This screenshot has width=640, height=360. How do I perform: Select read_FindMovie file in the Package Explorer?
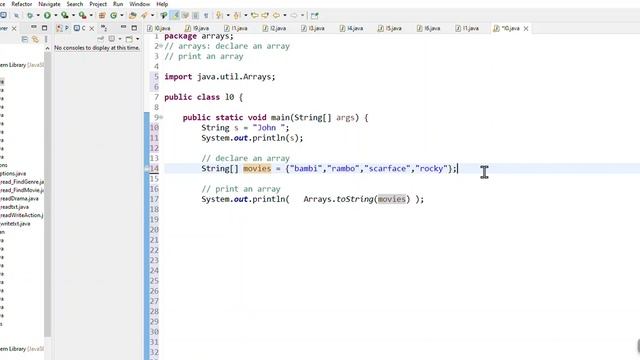(x=22, y=190)
